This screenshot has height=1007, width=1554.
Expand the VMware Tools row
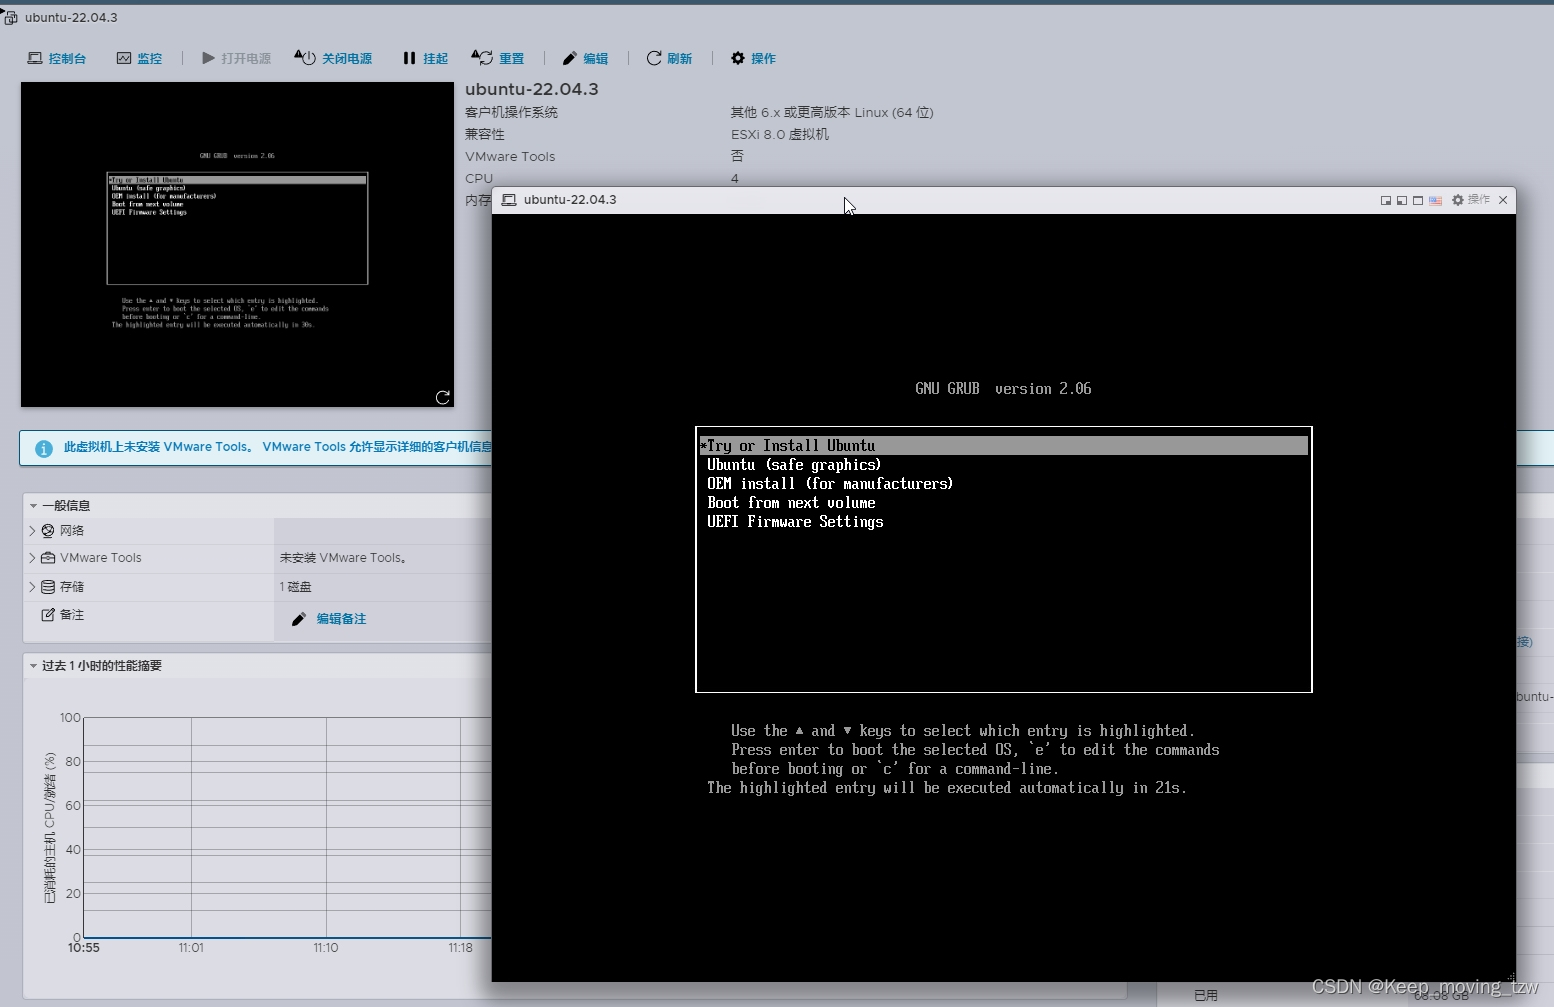tap(32, 558)
